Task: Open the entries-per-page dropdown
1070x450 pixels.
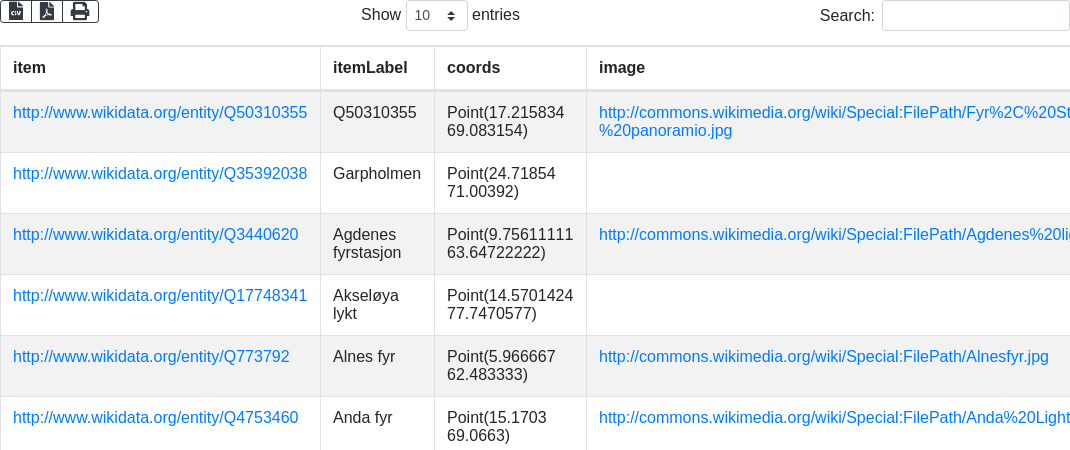Action: click(x=437, y=15)
